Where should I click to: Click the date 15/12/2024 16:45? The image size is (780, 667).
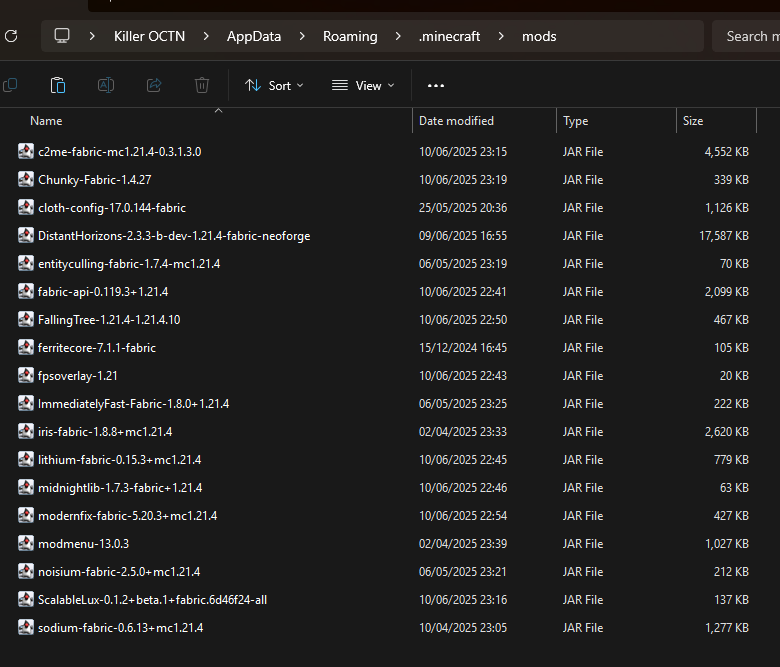463,348
